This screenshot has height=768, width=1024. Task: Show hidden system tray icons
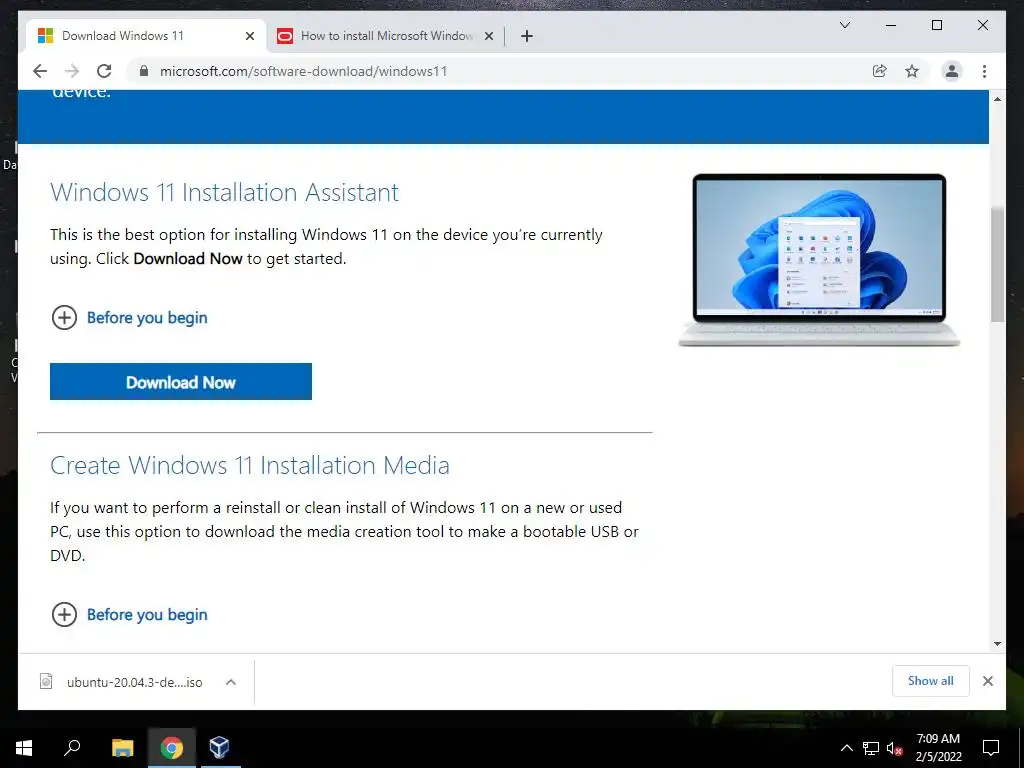(846, 748)
